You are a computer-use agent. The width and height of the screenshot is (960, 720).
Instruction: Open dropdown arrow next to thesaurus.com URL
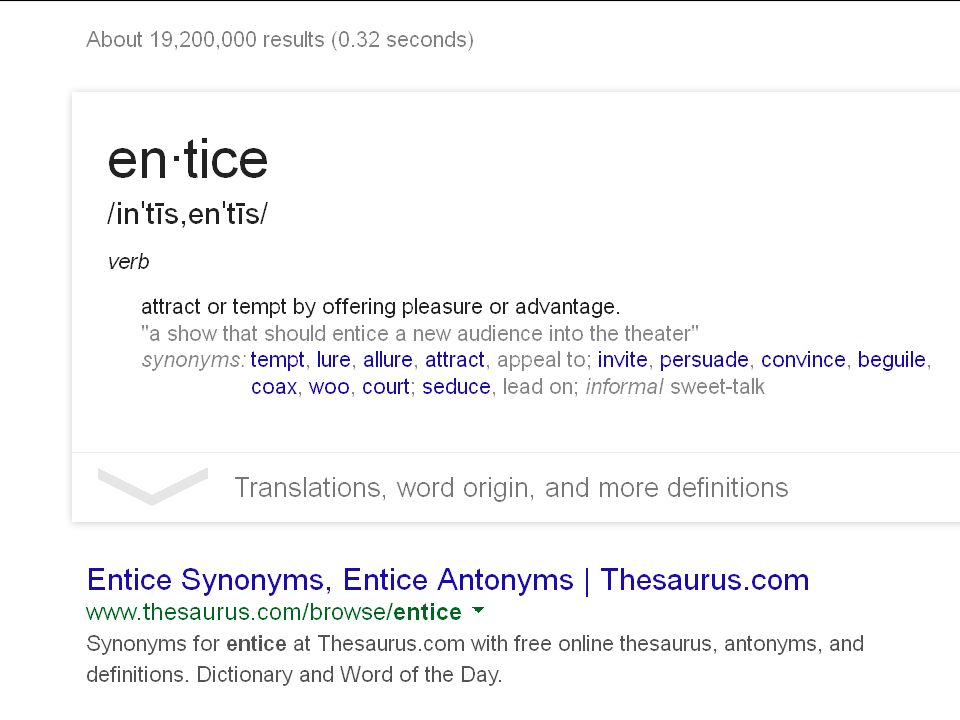(x=479, y=610)
